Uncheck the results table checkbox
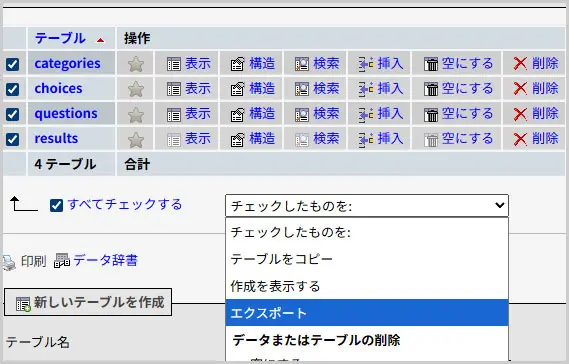The height and width of the screenshot is (364, 569). (12, 139)
